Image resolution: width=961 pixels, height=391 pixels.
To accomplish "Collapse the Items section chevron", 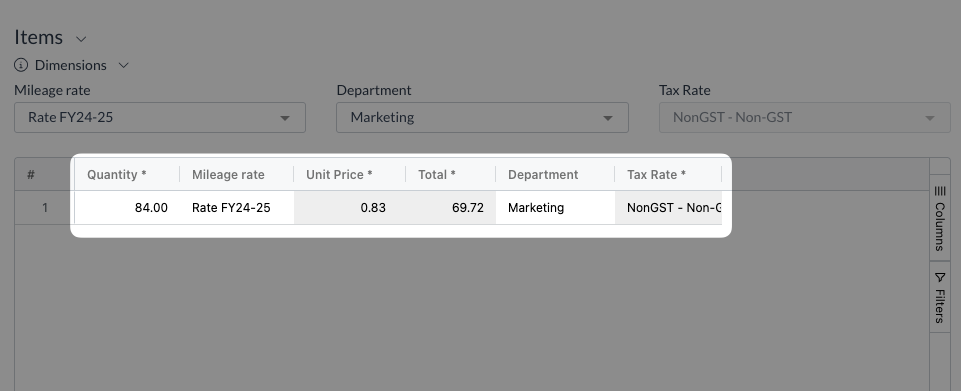I will point(81,39).
